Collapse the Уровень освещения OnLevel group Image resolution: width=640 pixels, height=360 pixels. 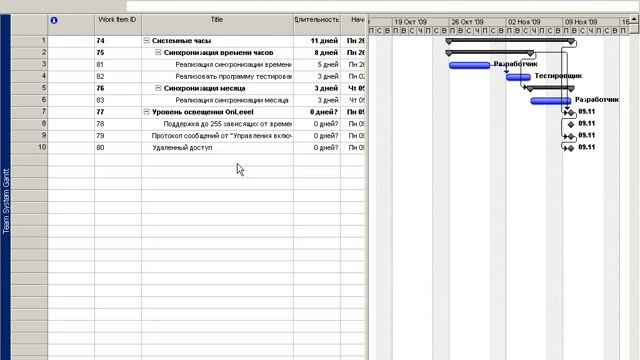pos(147,111)
